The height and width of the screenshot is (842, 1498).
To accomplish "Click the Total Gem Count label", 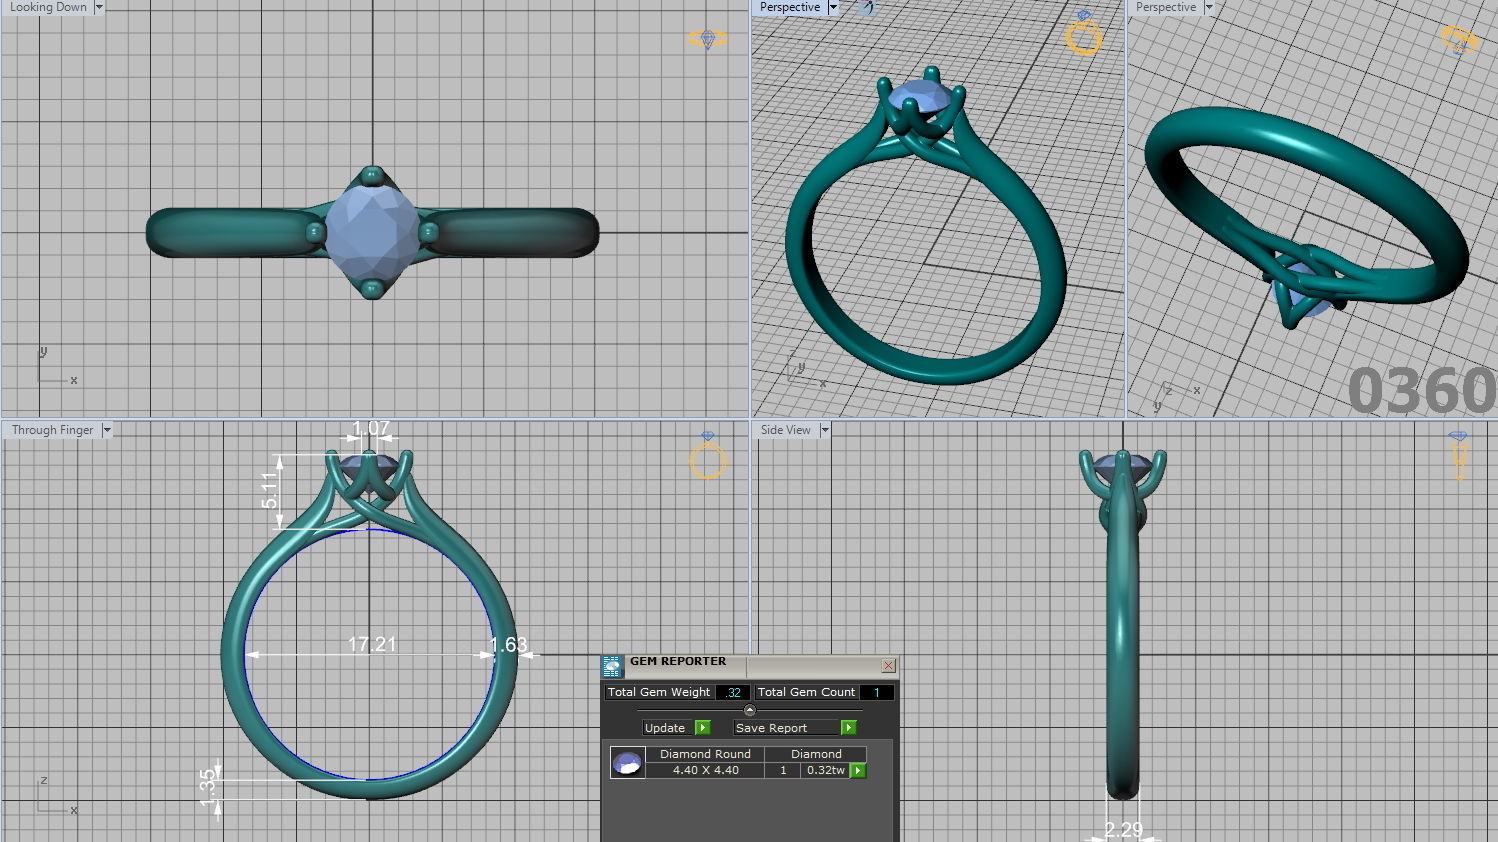I will click(x=806, y=692).
